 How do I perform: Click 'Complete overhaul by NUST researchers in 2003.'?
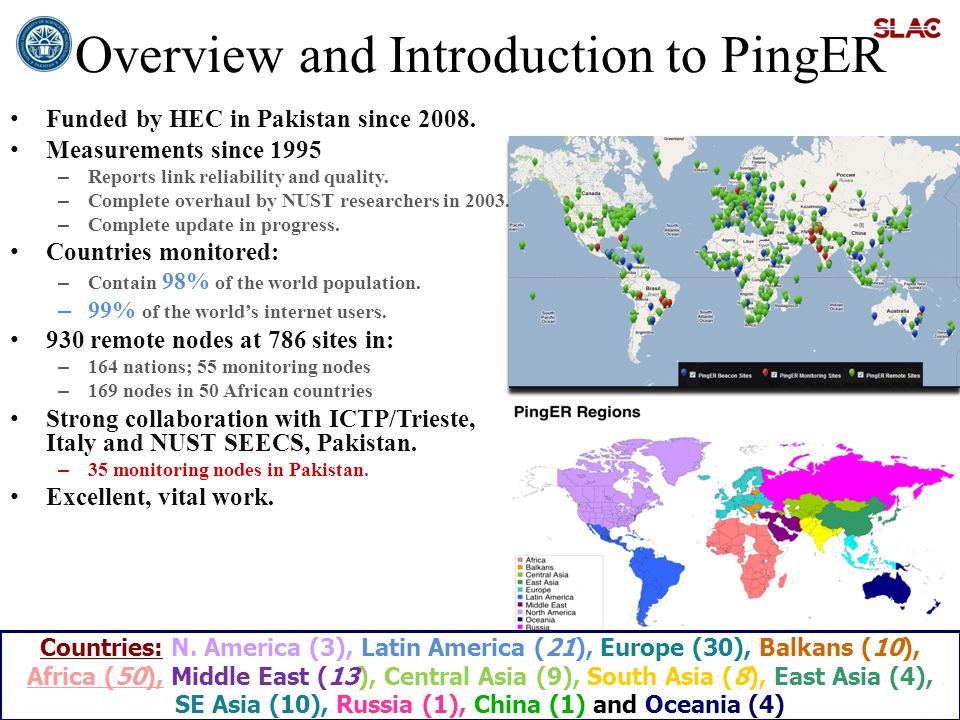click(x=299, y=201)
